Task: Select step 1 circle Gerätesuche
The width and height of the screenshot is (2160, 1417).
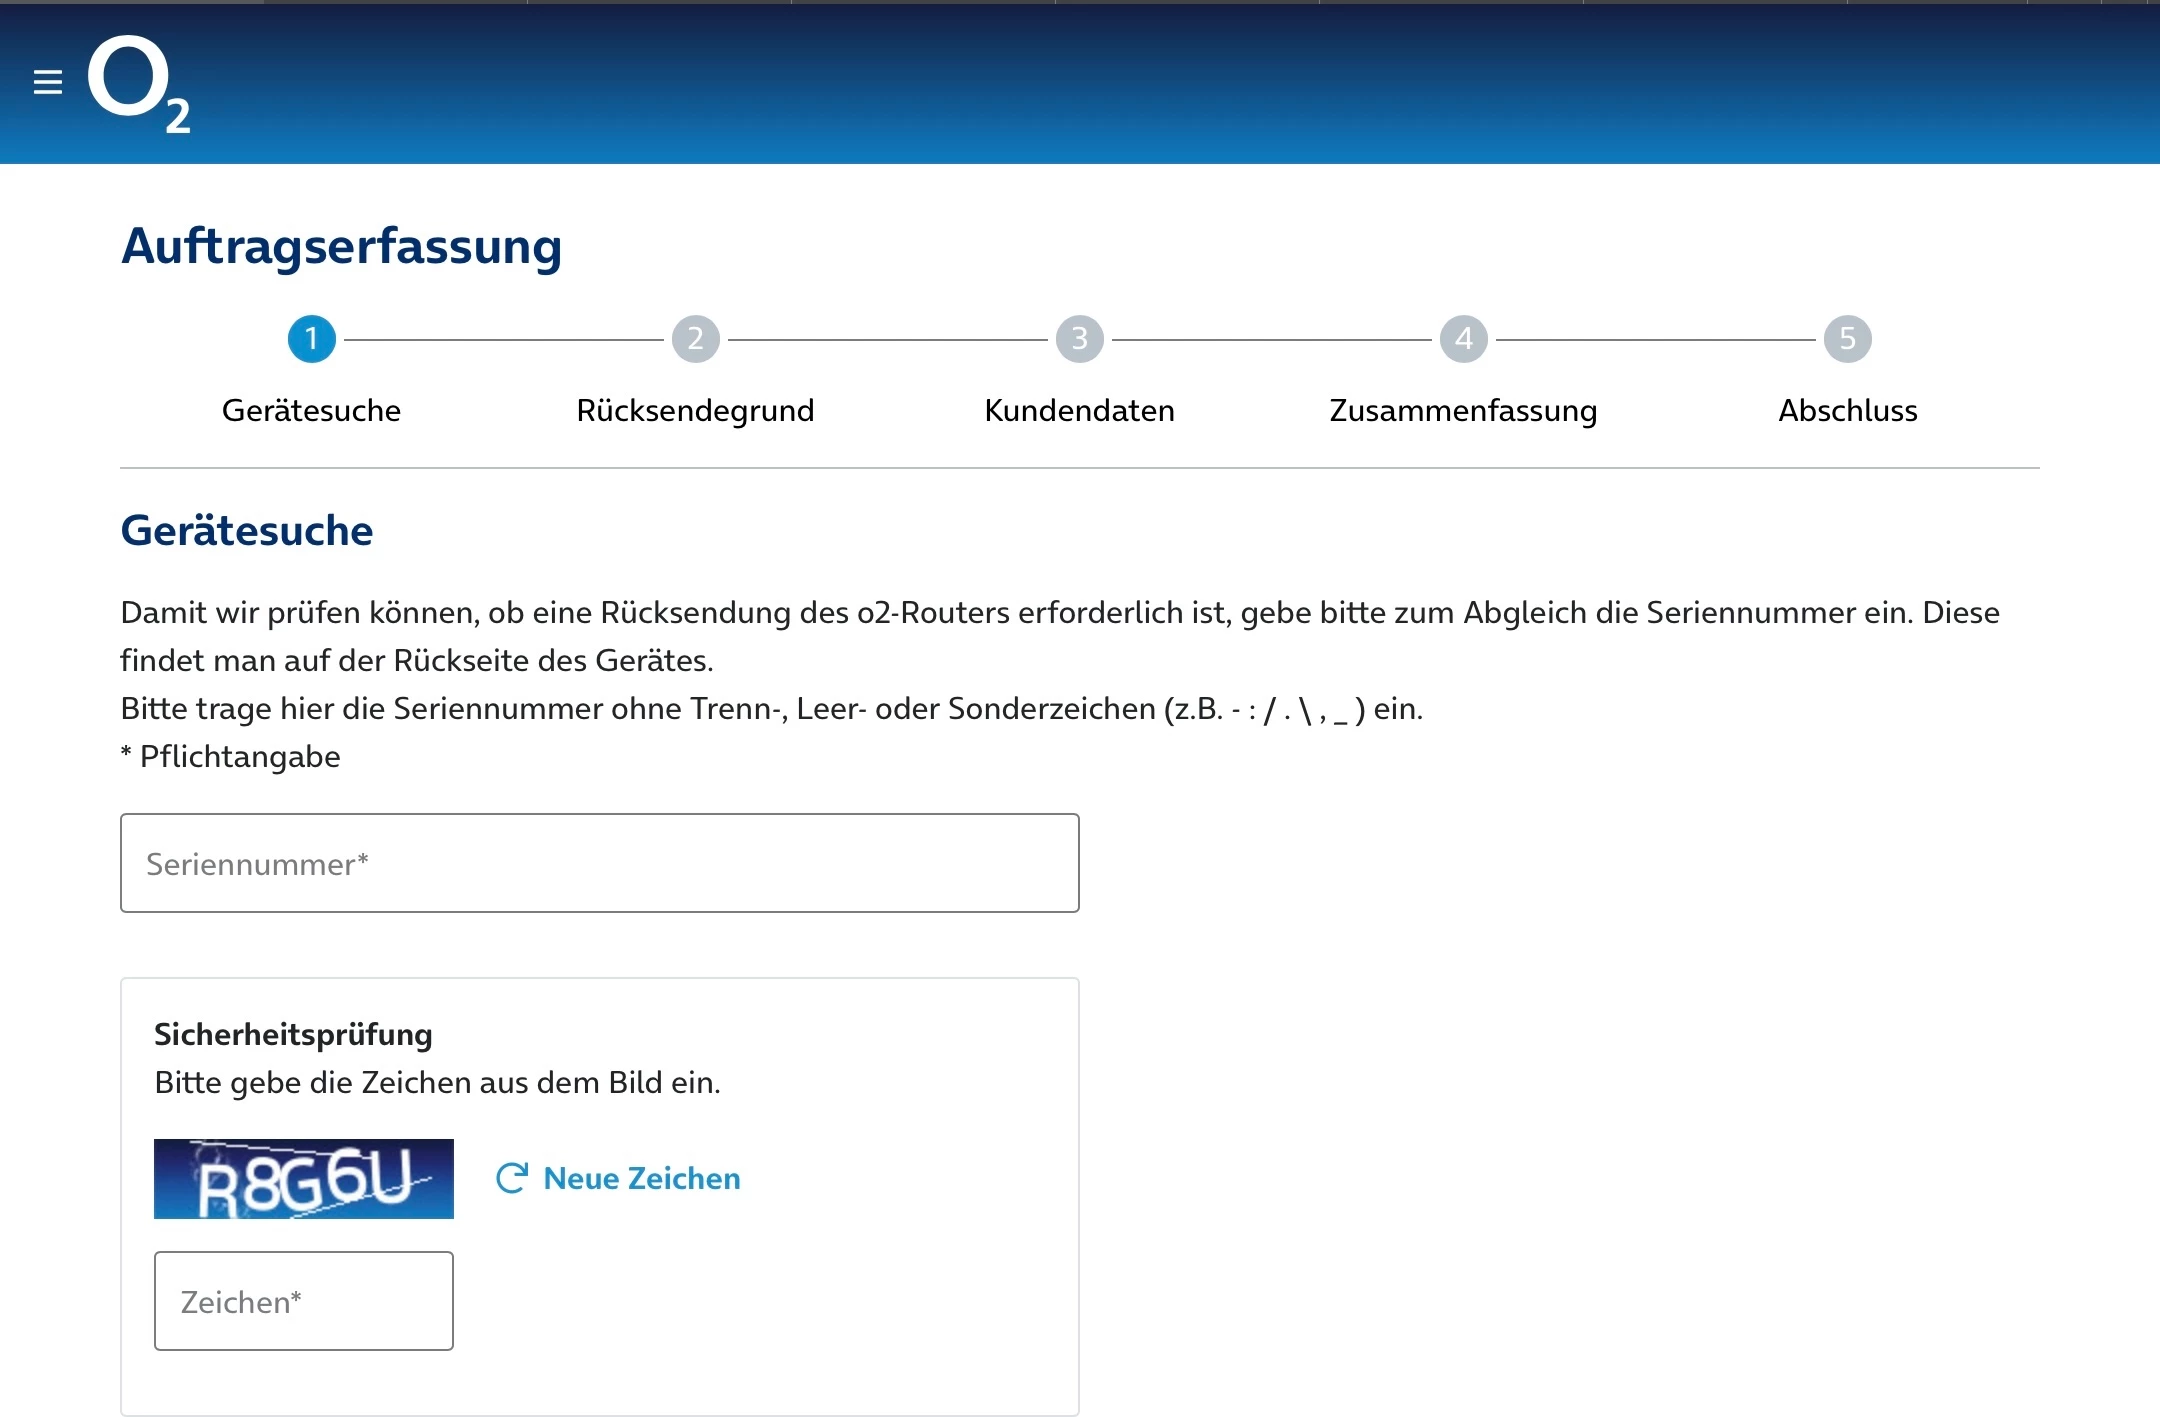Action: pyautogui.click(x=311, y=339)
